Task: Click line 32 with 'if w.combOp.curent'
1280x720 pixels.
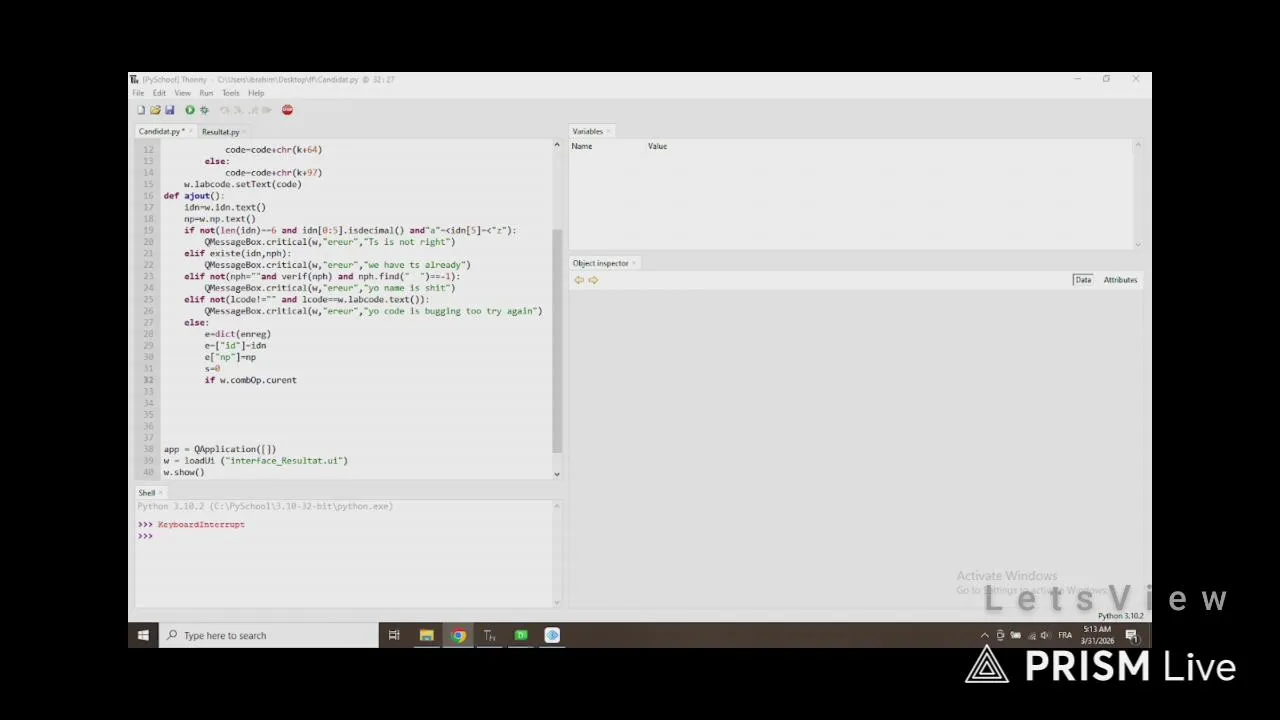Action: pos(250,380)
